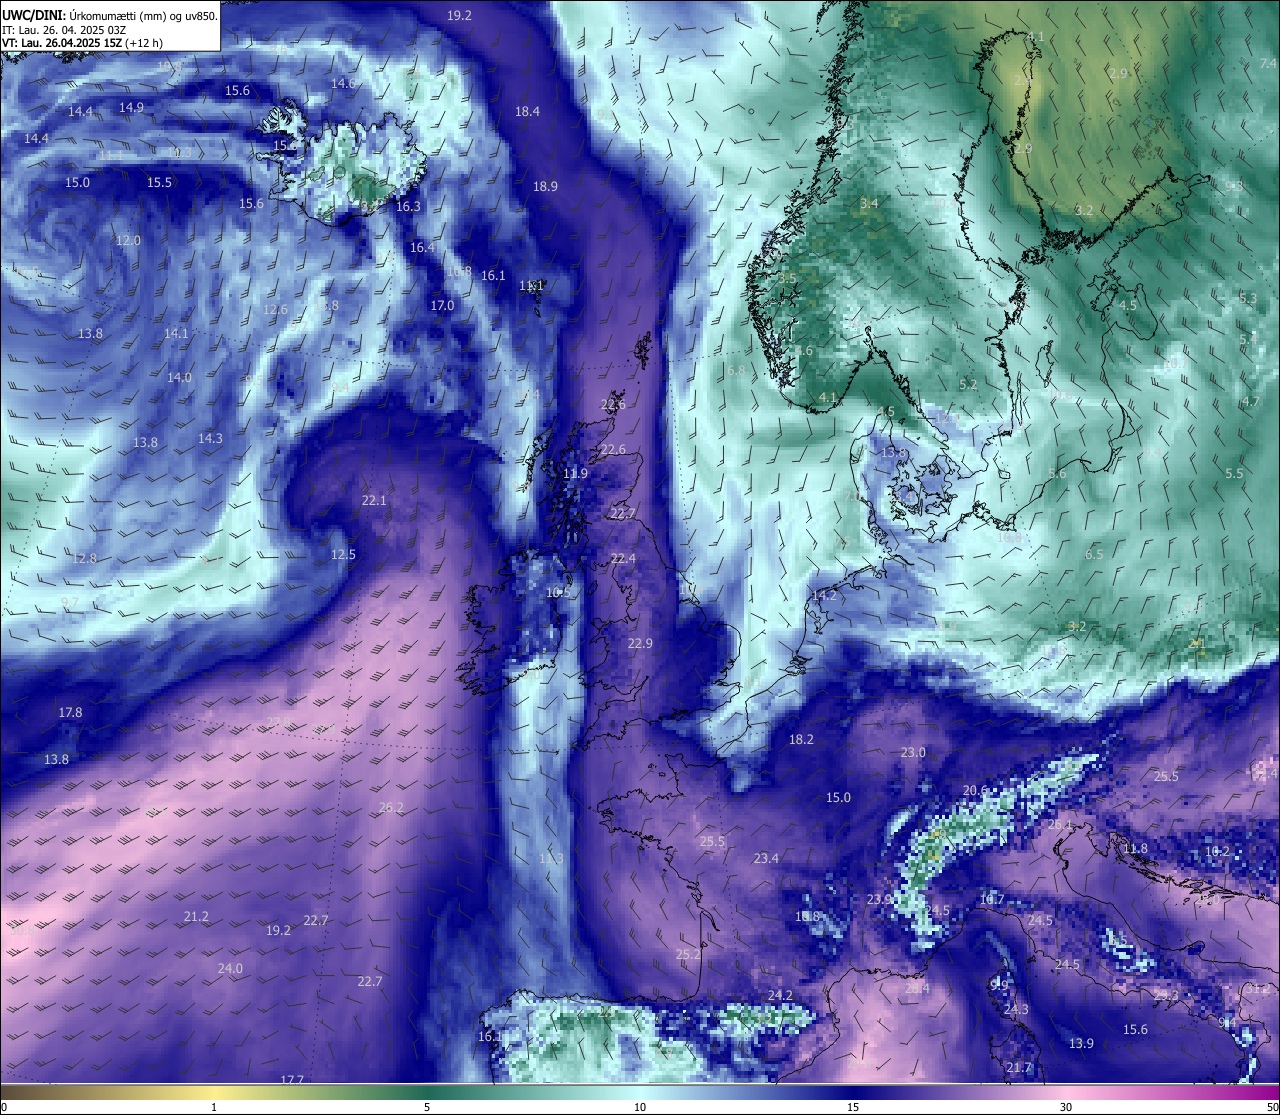The width and height of the screenshot is (1280, 1115).
Task: Click the 21.2 value on the map
Action: pyautogui.click(x=196, y=916)
